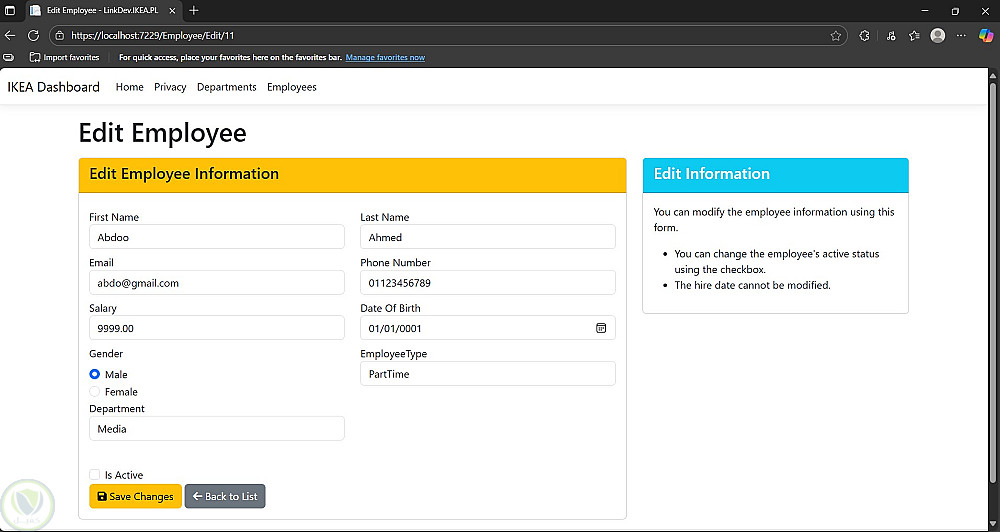Focus the Salary input field
1000x532 pixels.
point(217,328)
